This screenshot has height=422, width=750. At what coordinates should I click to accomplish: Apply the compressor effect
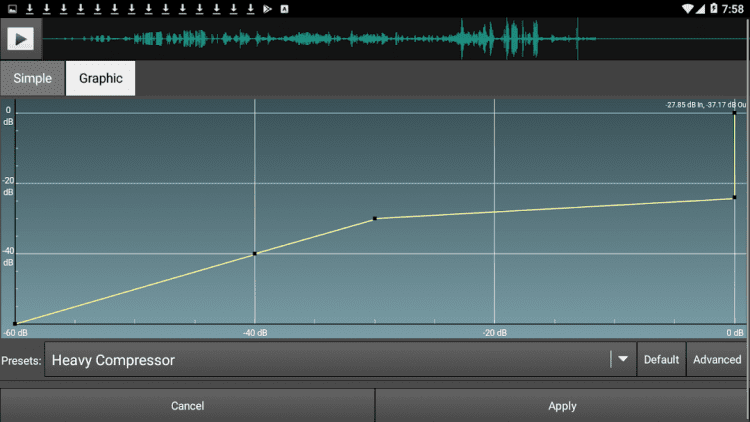(562, 406)
